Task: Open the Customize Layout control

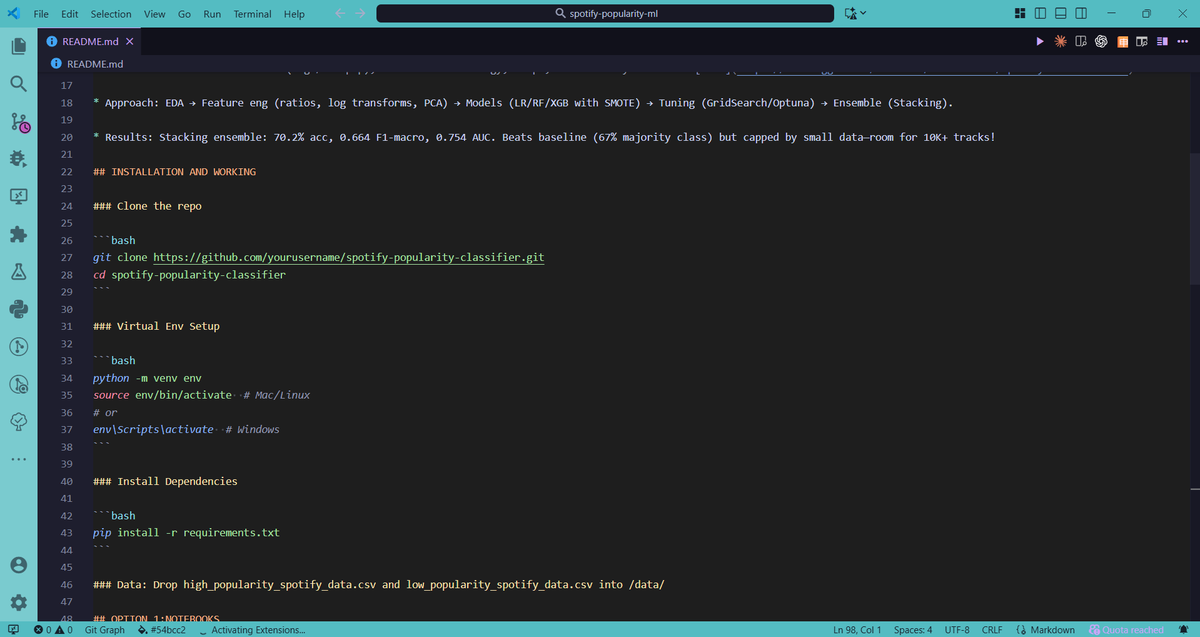Action: coord(1018,13)
